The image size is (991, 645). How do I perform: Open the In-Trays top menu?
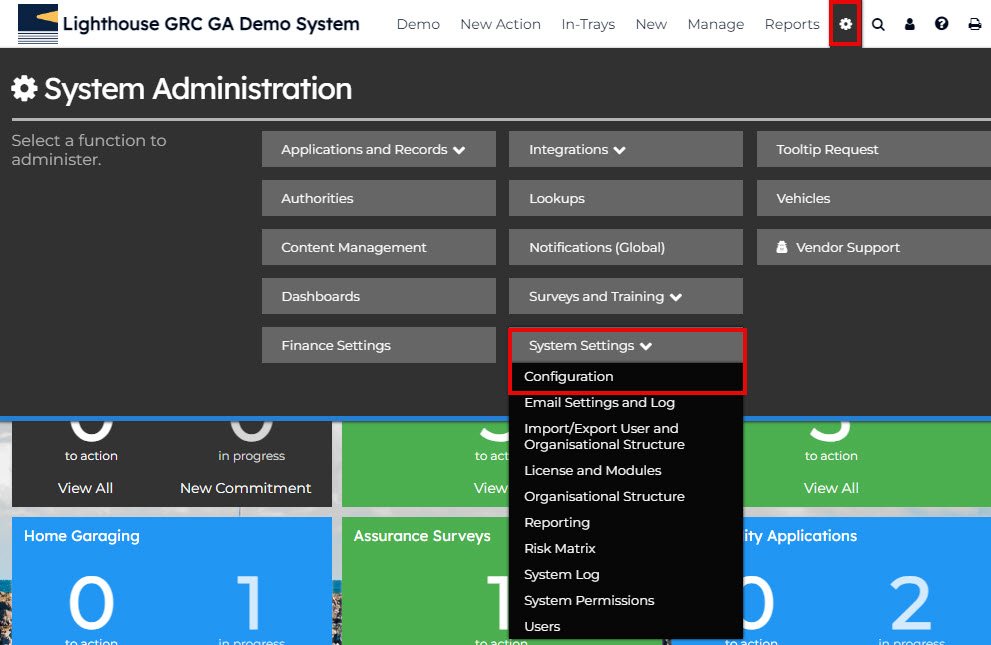click(x=588, y=24)
